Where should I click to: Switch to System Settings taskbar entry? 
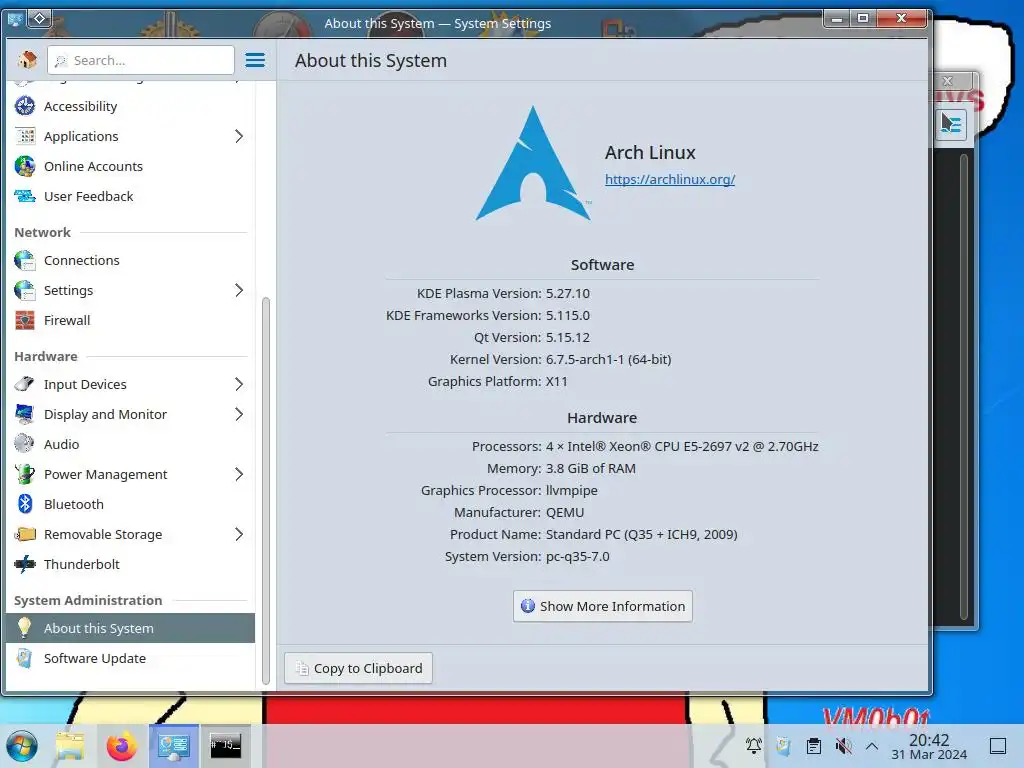[x=174, y=746]
